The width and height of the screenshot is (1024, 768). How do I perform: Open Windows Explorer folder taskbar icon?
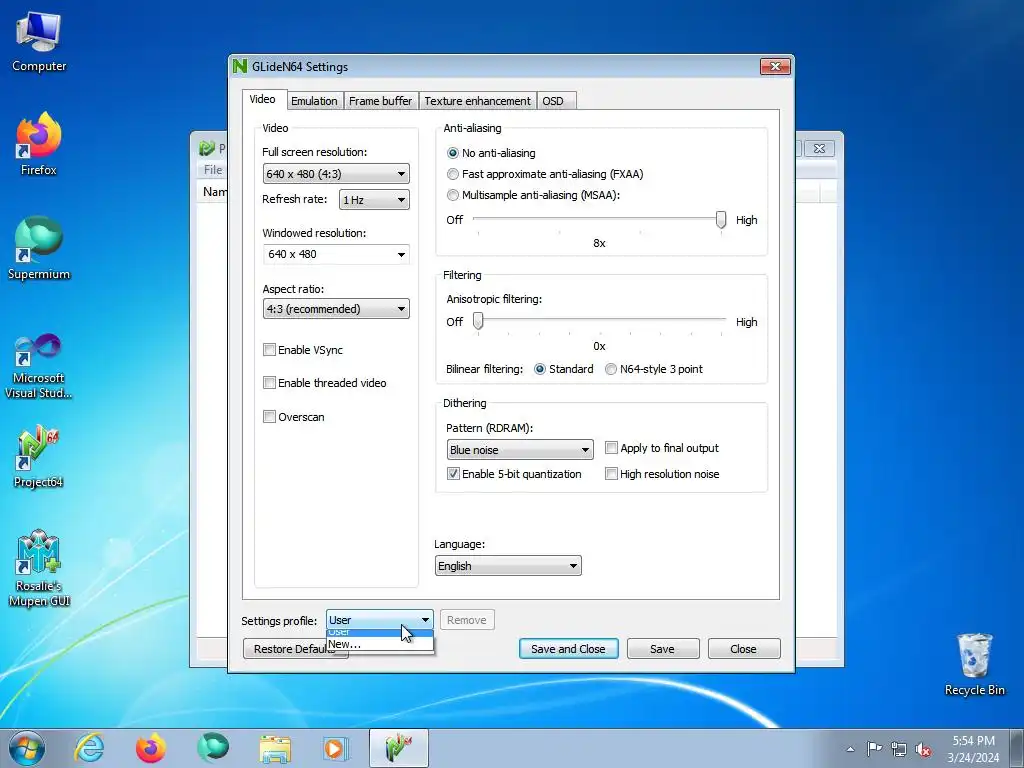275,748
